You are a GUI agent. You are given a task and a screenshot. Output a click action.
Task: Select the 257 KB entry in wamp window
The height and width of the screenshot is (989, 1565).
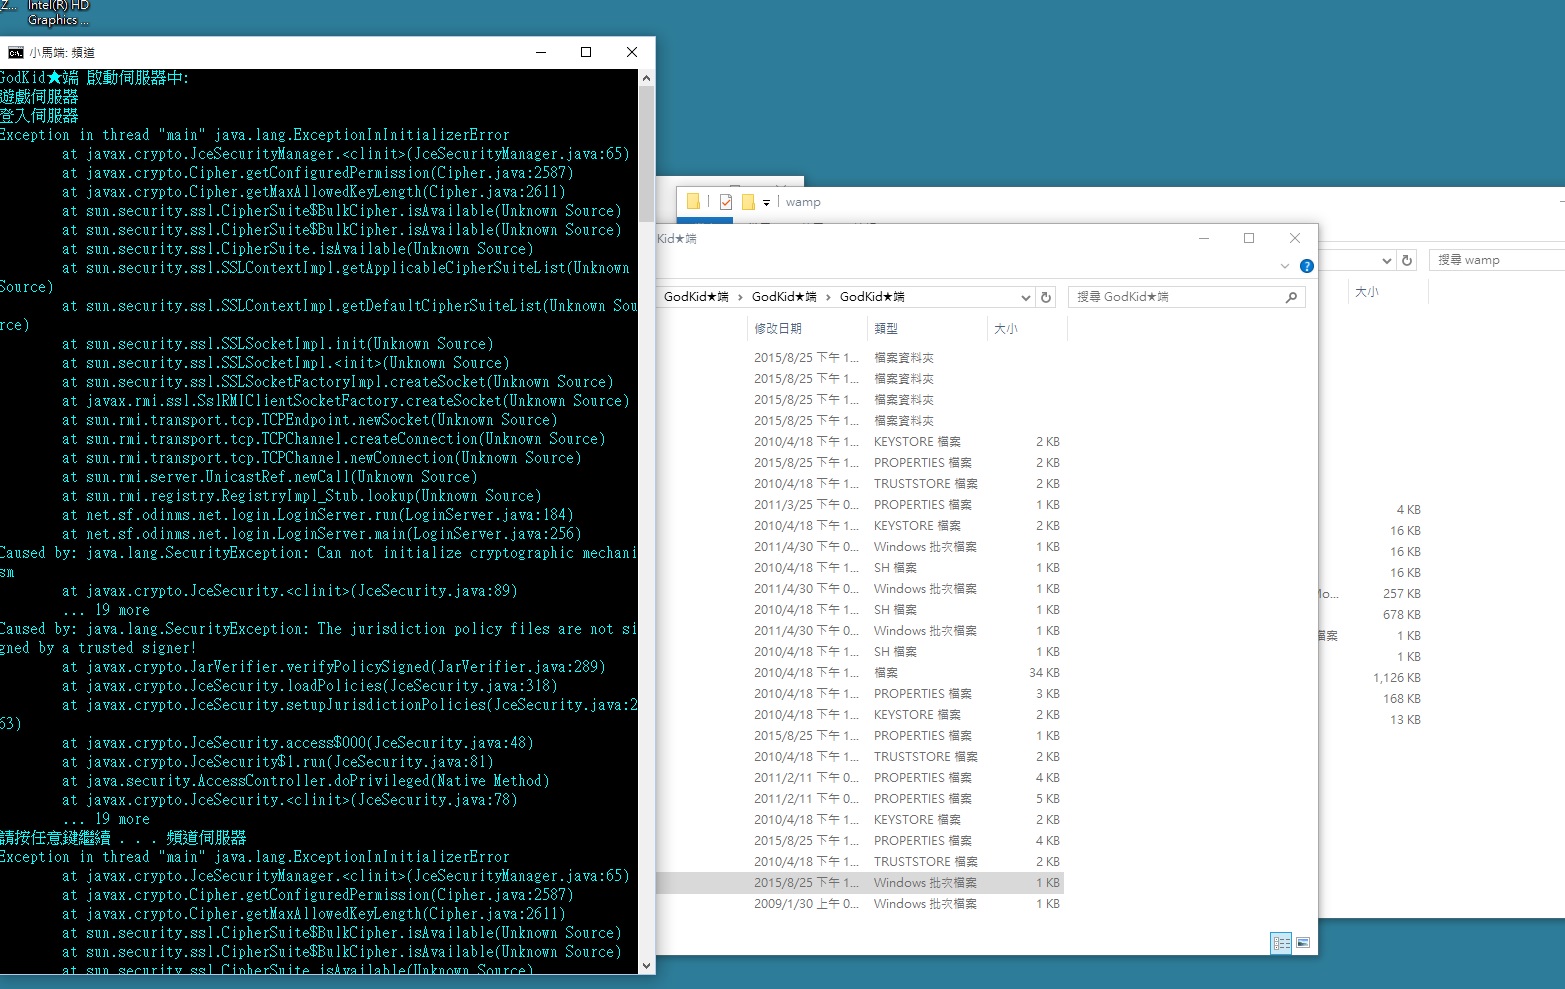[x=1401, y=594]
